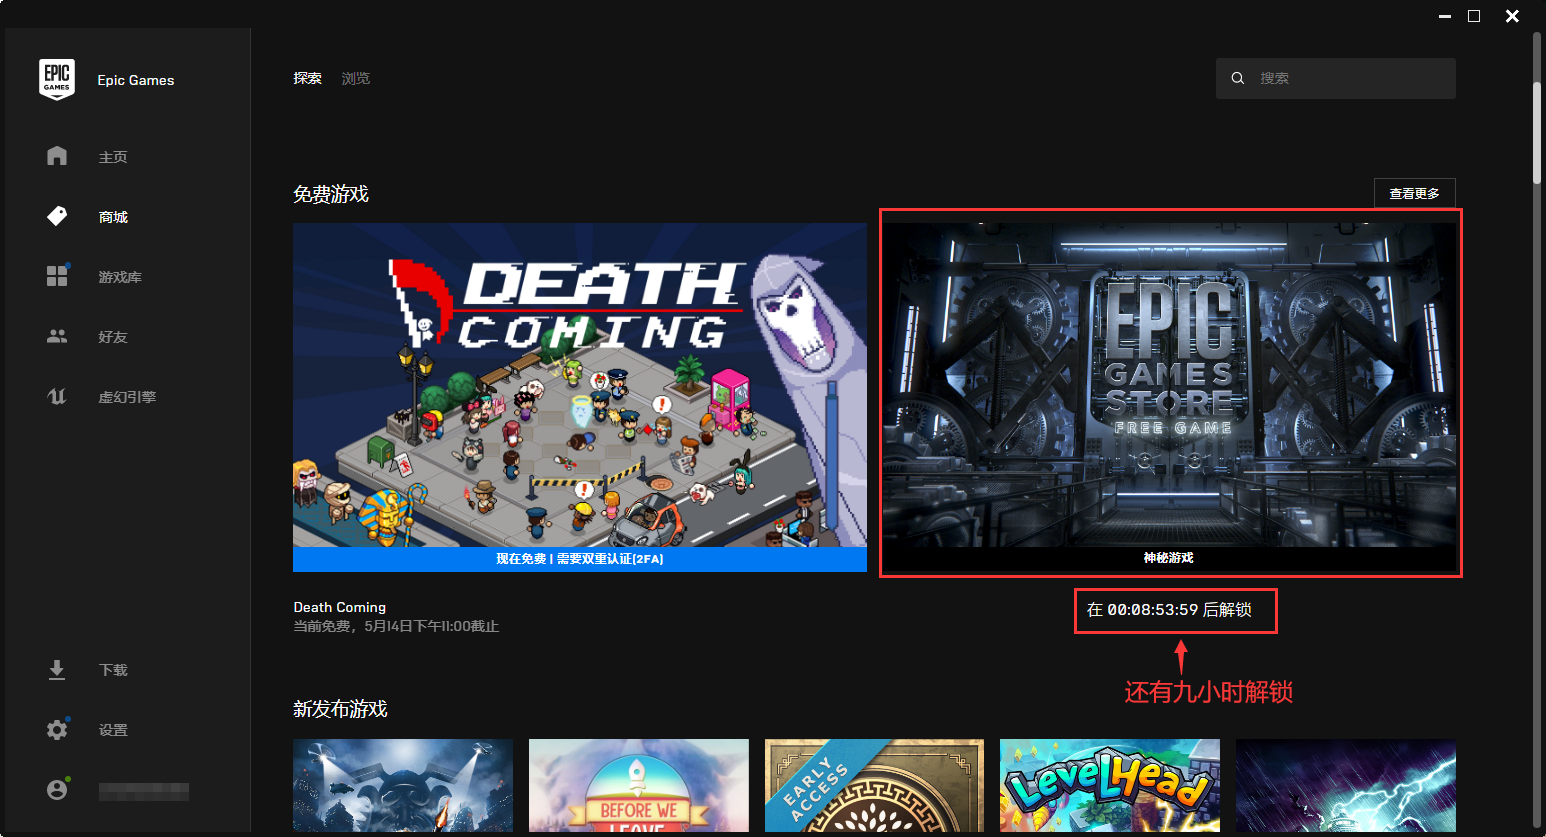Click the 商城 sidebar label
The image size is (1546, 837).
pyautogui.click(x=113, y=217)
